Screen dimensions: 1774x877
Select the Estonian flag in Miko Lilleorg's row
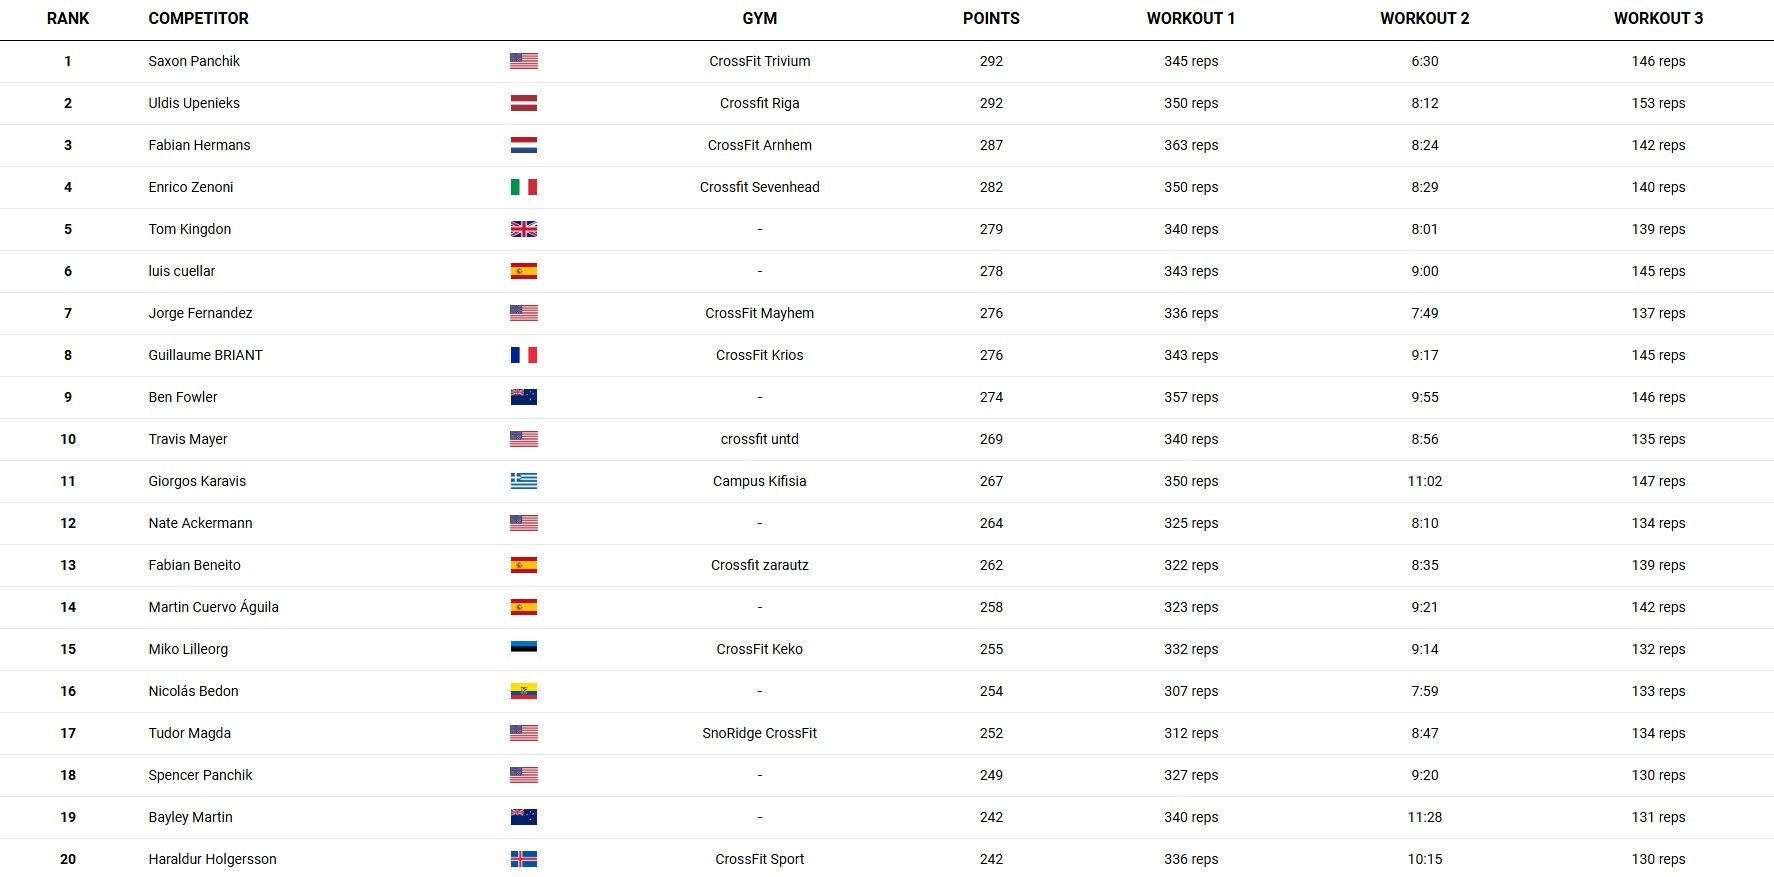523,647
